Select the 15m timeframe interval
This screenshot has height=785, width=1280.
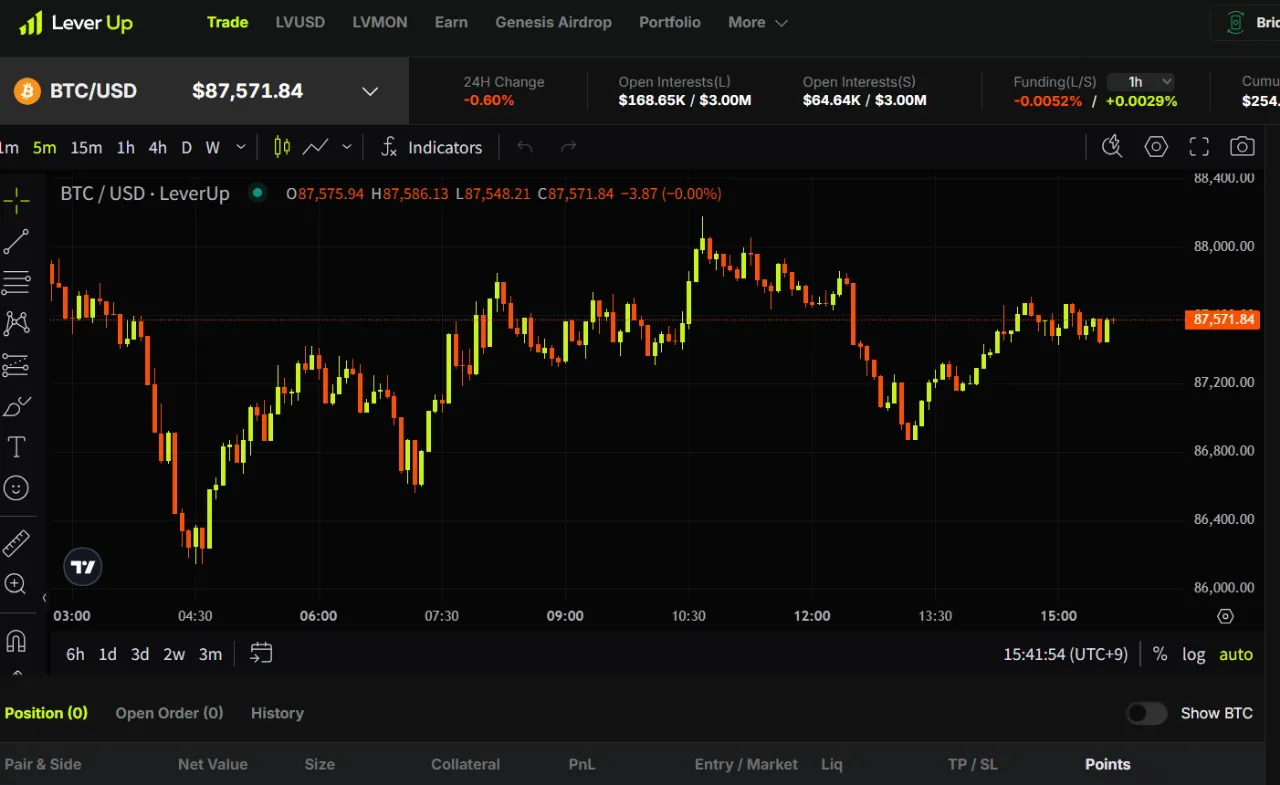tap(86, 147)
